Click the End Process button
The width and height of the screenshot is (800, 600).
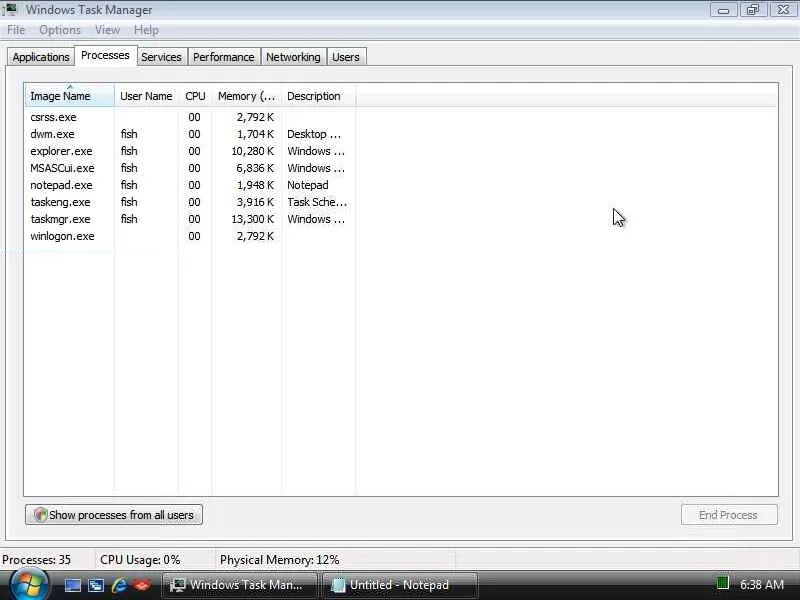click(x=729, y=515)
